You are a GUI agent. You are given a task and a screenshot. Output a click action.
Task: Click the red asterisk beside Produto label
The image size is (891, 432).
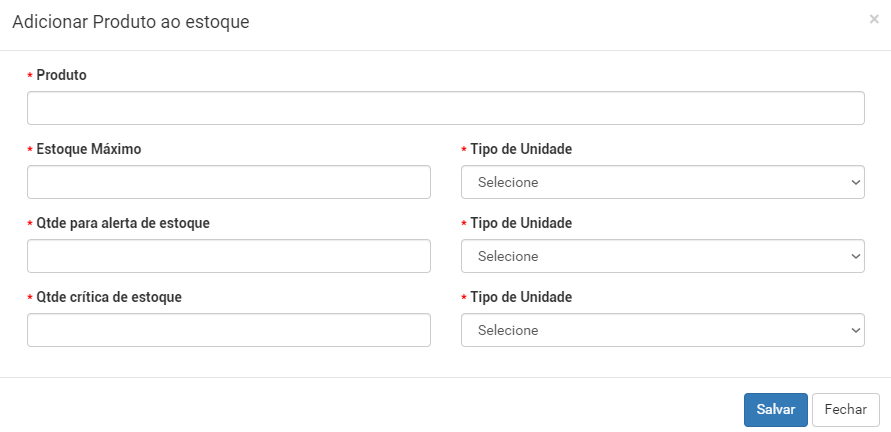coord(30,76)
